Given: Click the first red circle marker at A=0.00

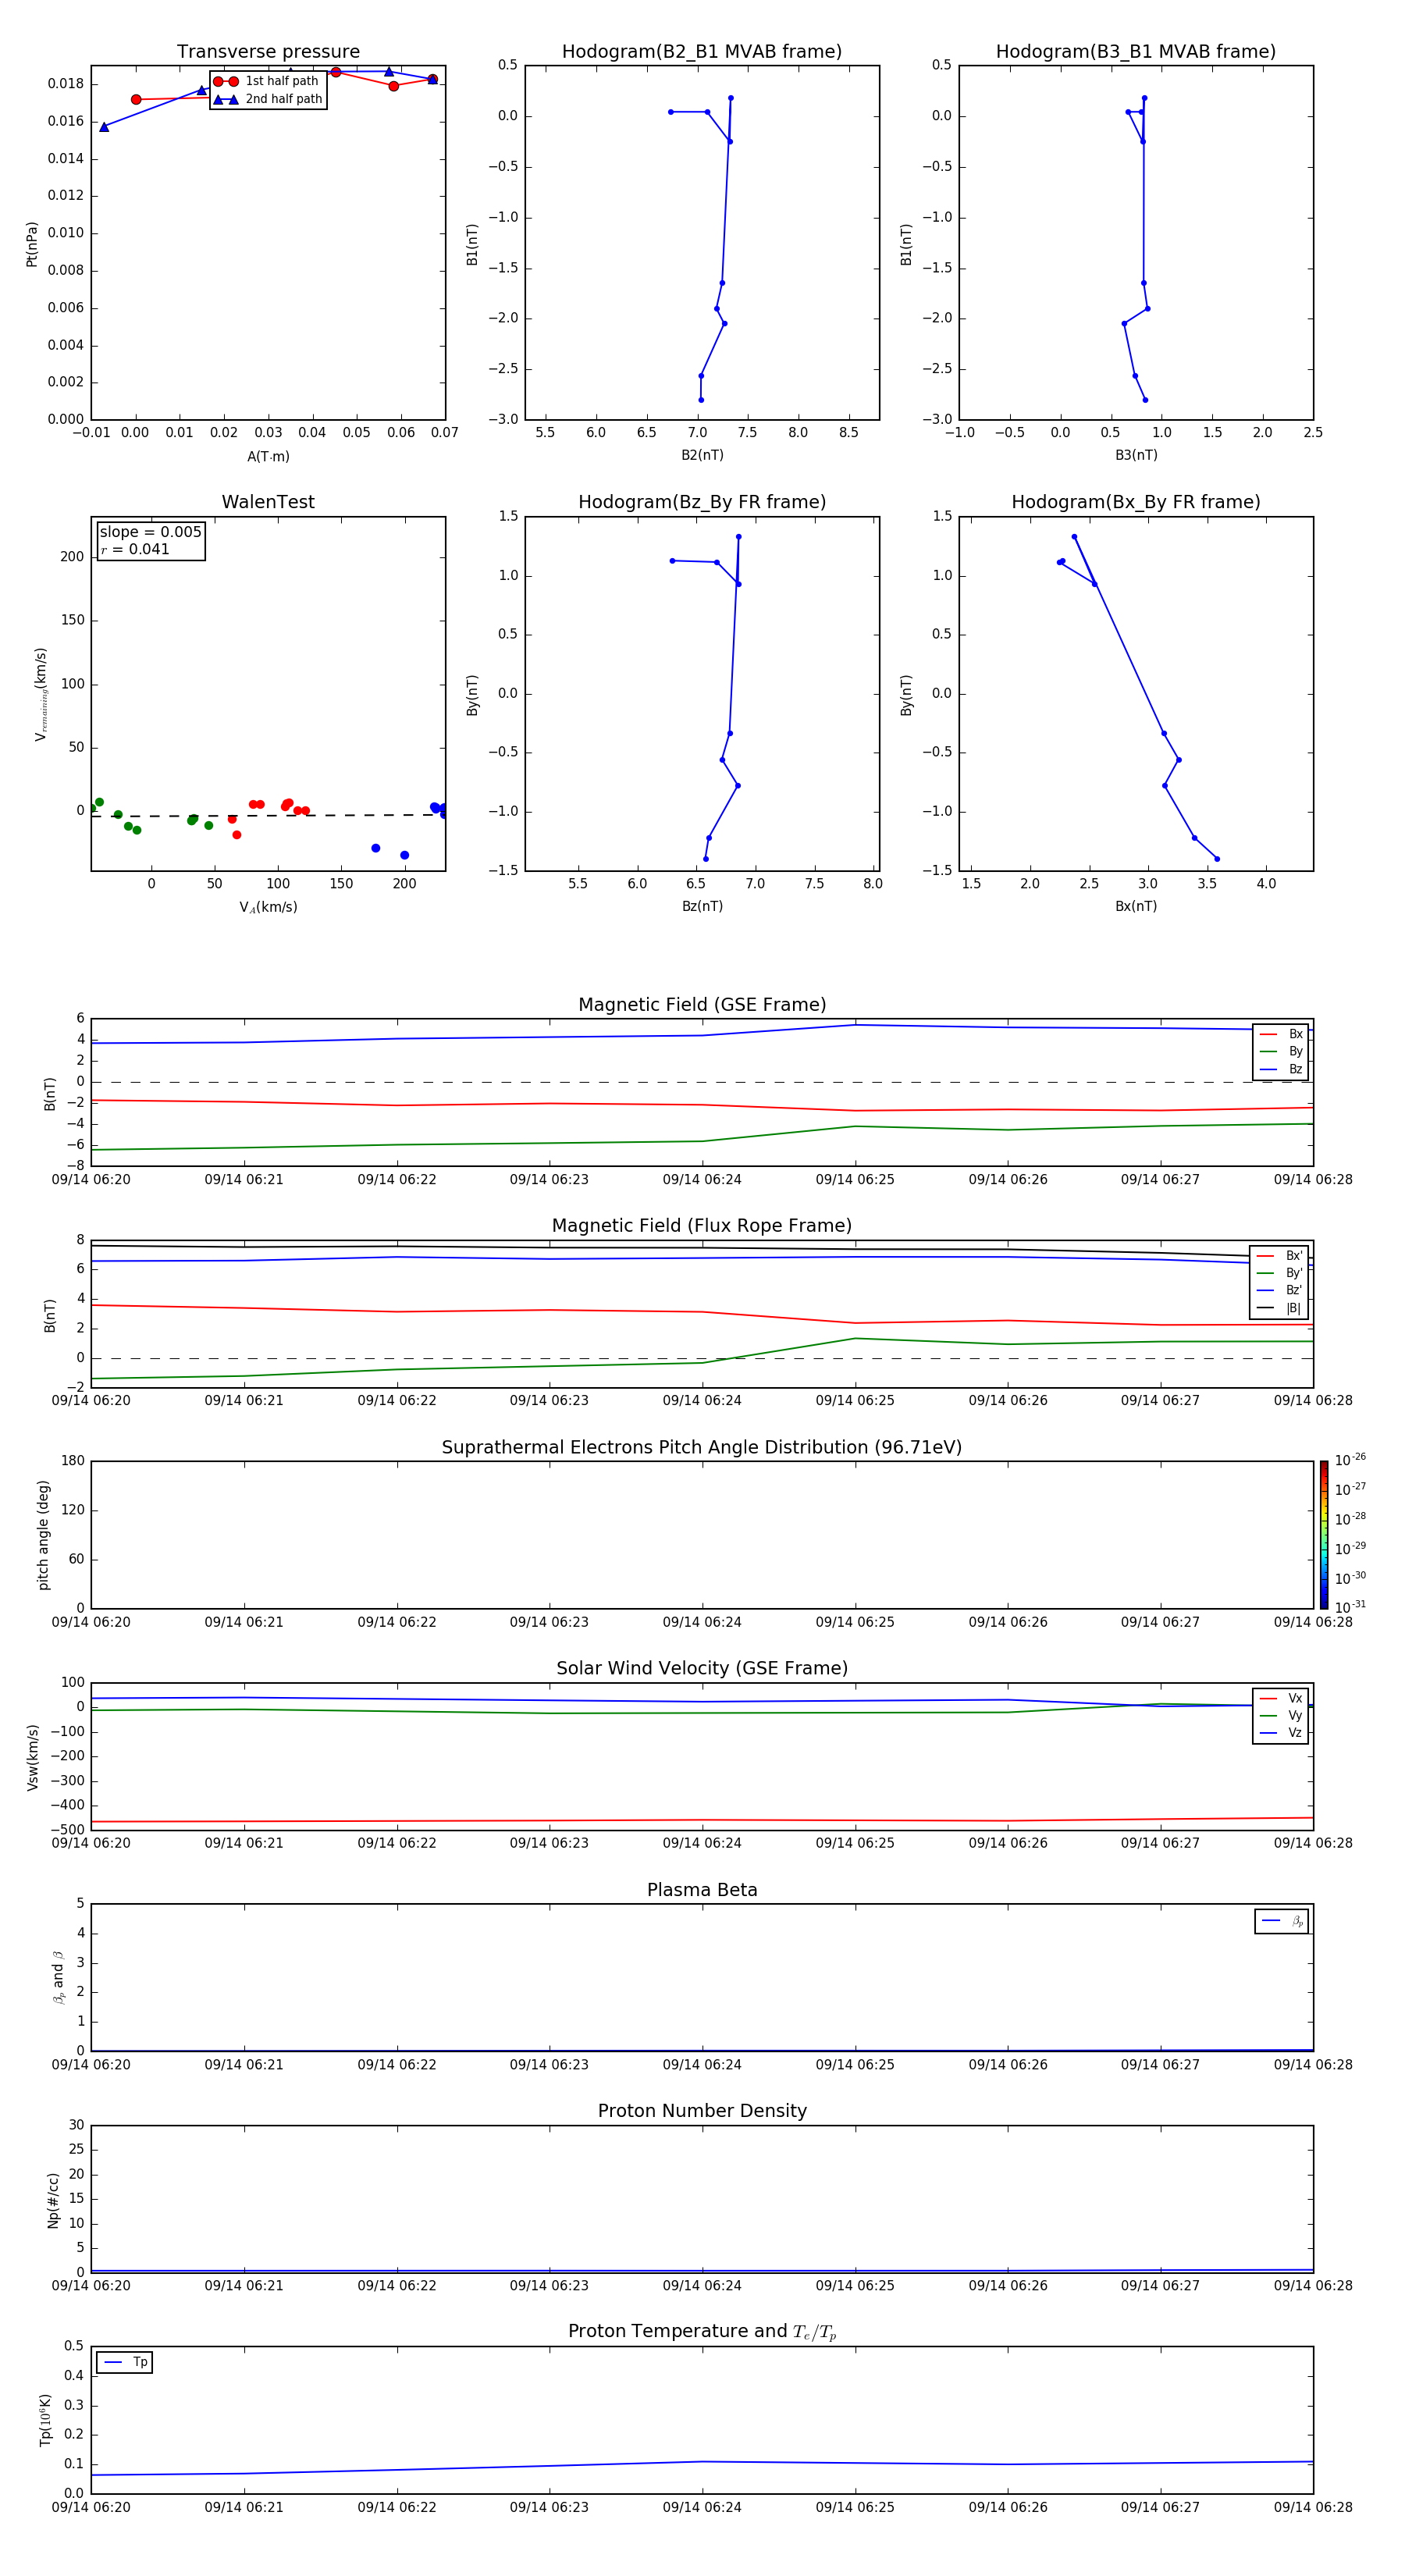Looking at the screenshot, I should coord(136,99).
